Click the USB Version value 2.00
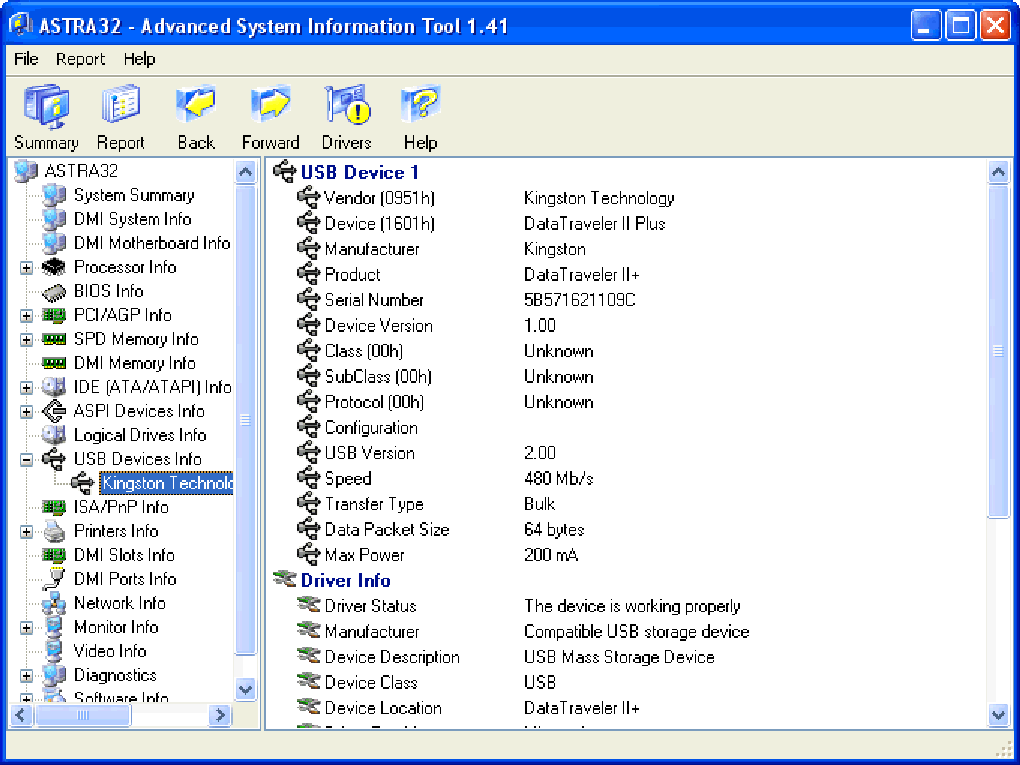Viewport: 1020px width, 765px height. pyautogui.click(x=540, y=453)
